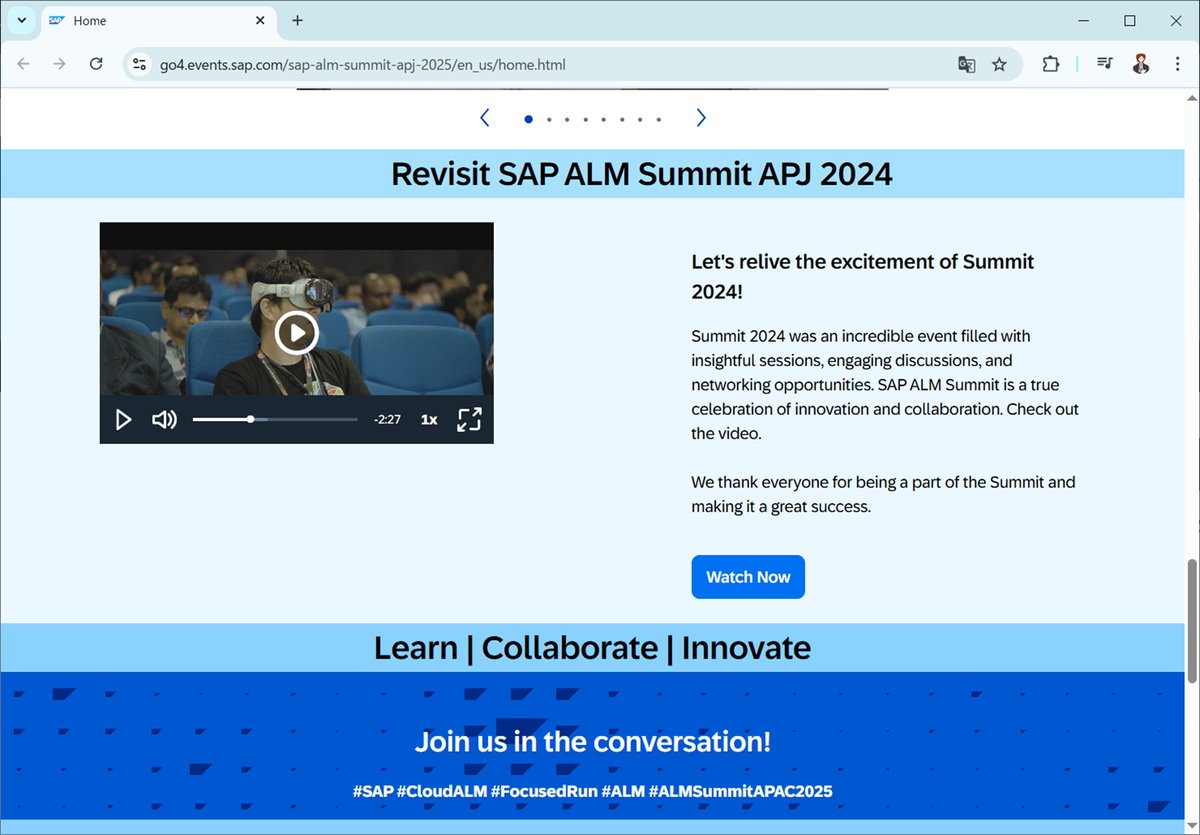Maximize the Chrome window

pyautogui.click(x=1130, y=20)
